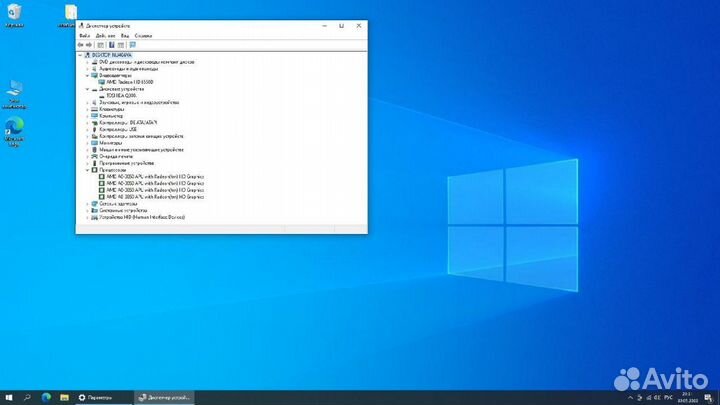Open the Вид menu
Screen dimensions: 720x405
pos(125,35)
